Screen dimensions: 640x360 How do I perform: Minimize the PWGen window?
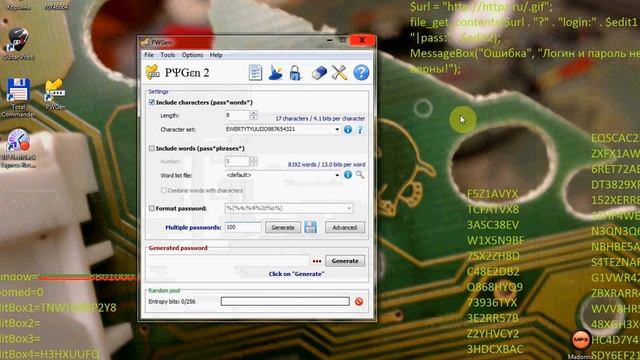tap(329, 40)
